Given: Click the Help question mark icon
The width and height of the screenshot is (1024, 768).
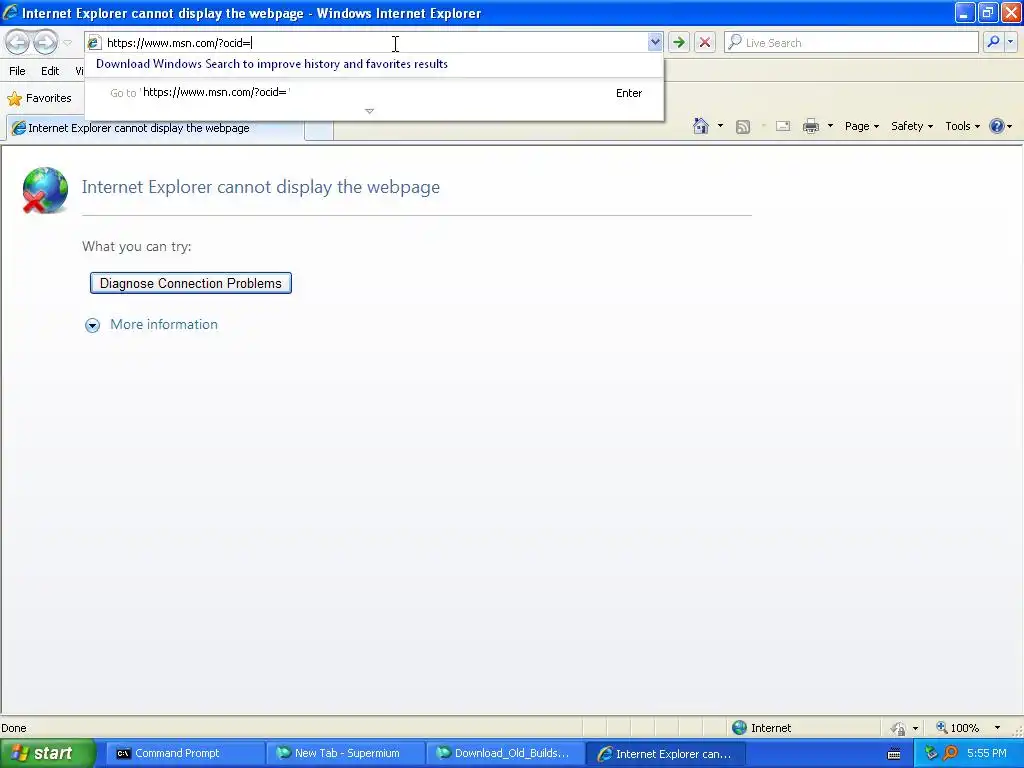Looking at the screenshot, I should [997, 126].
